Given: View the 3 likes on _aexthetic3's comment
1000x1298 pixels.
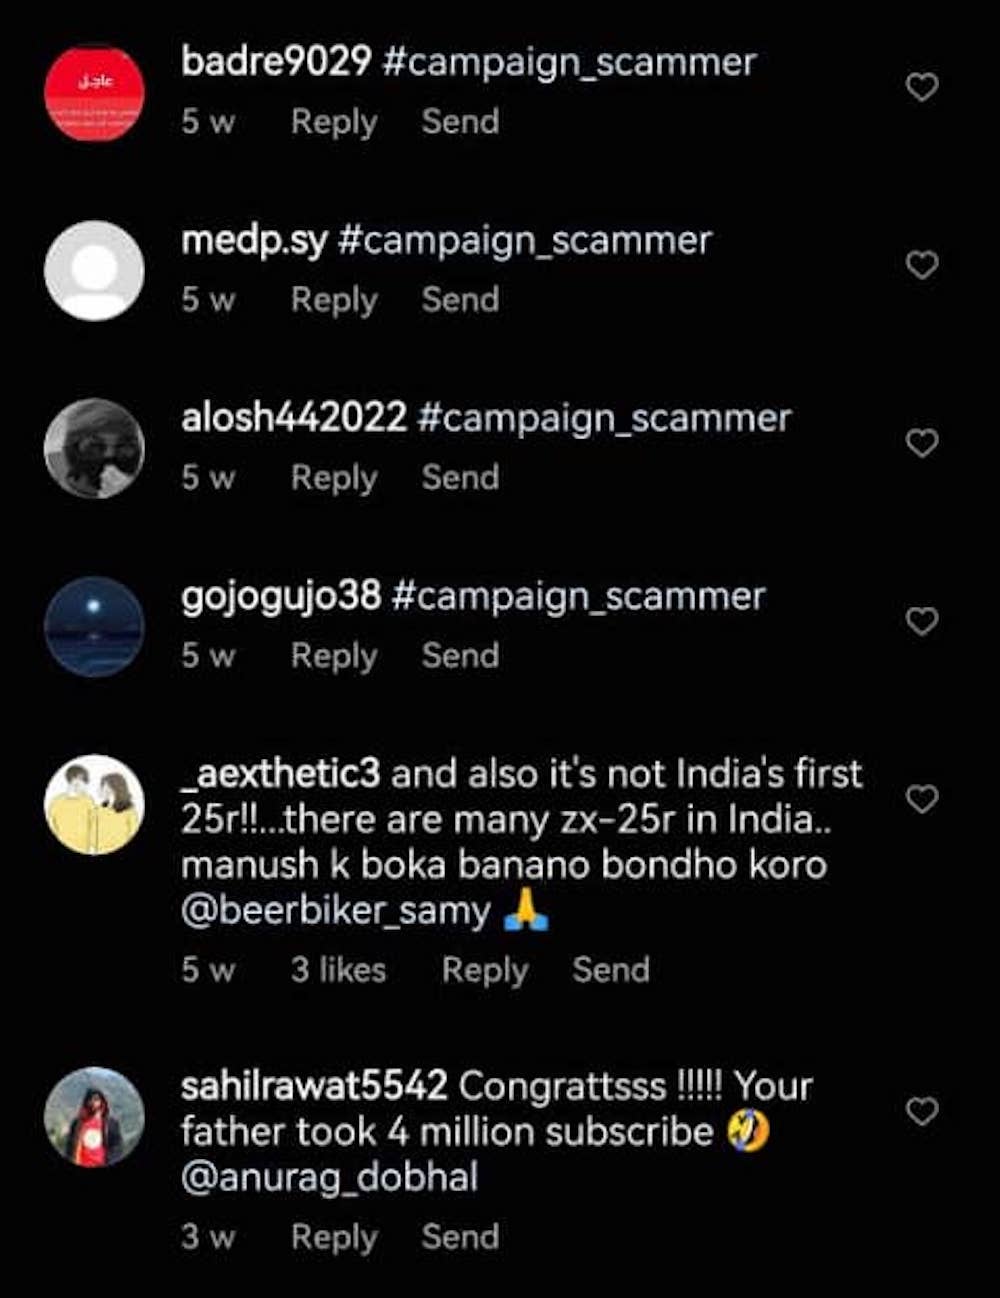Looking at the screenshot, I should coord(338,970).
